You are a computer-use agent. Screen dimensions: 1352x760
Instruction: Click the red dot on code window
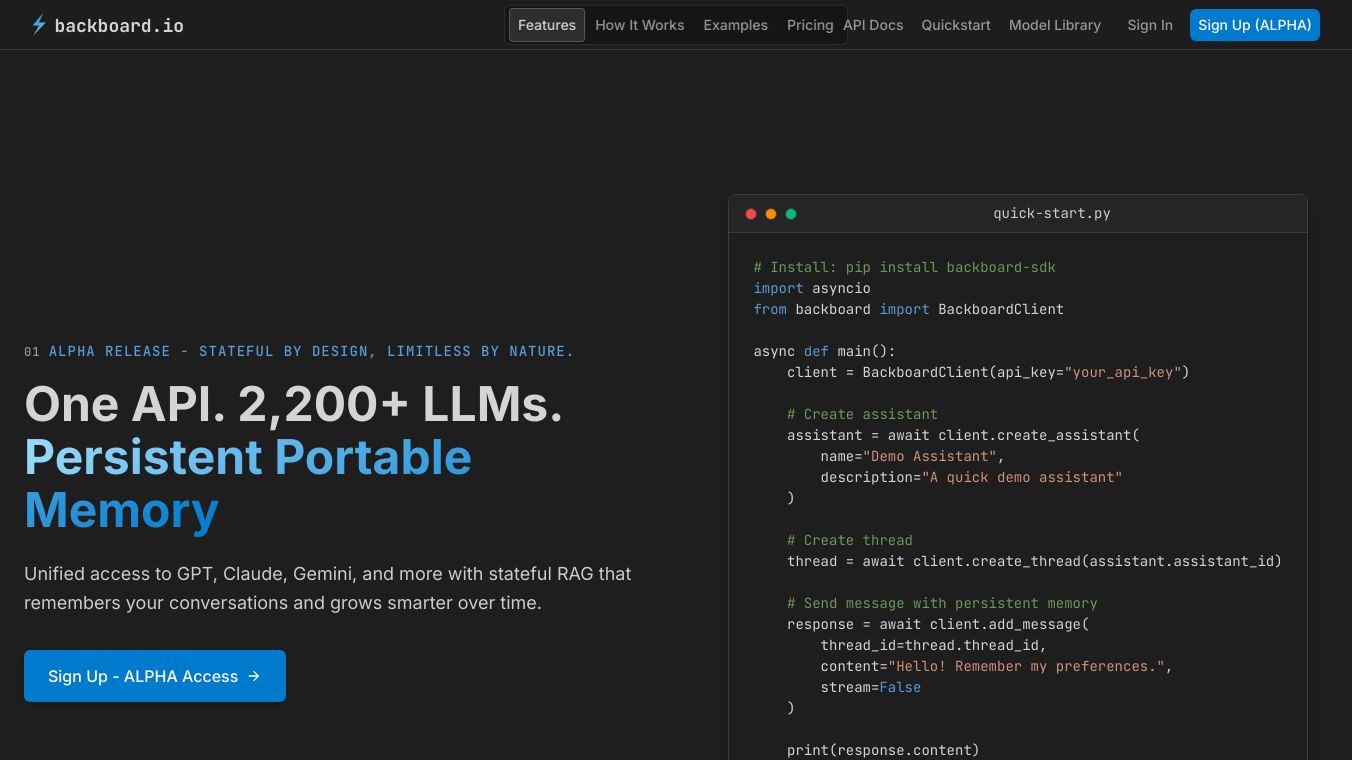pos(751,214)
